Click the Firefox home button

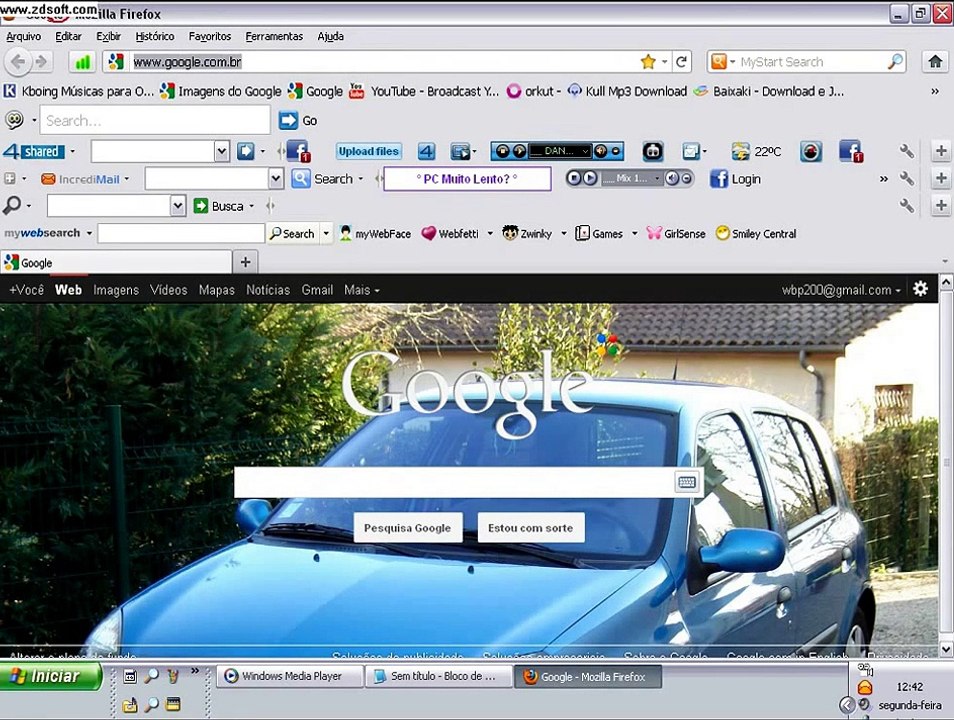935,61
